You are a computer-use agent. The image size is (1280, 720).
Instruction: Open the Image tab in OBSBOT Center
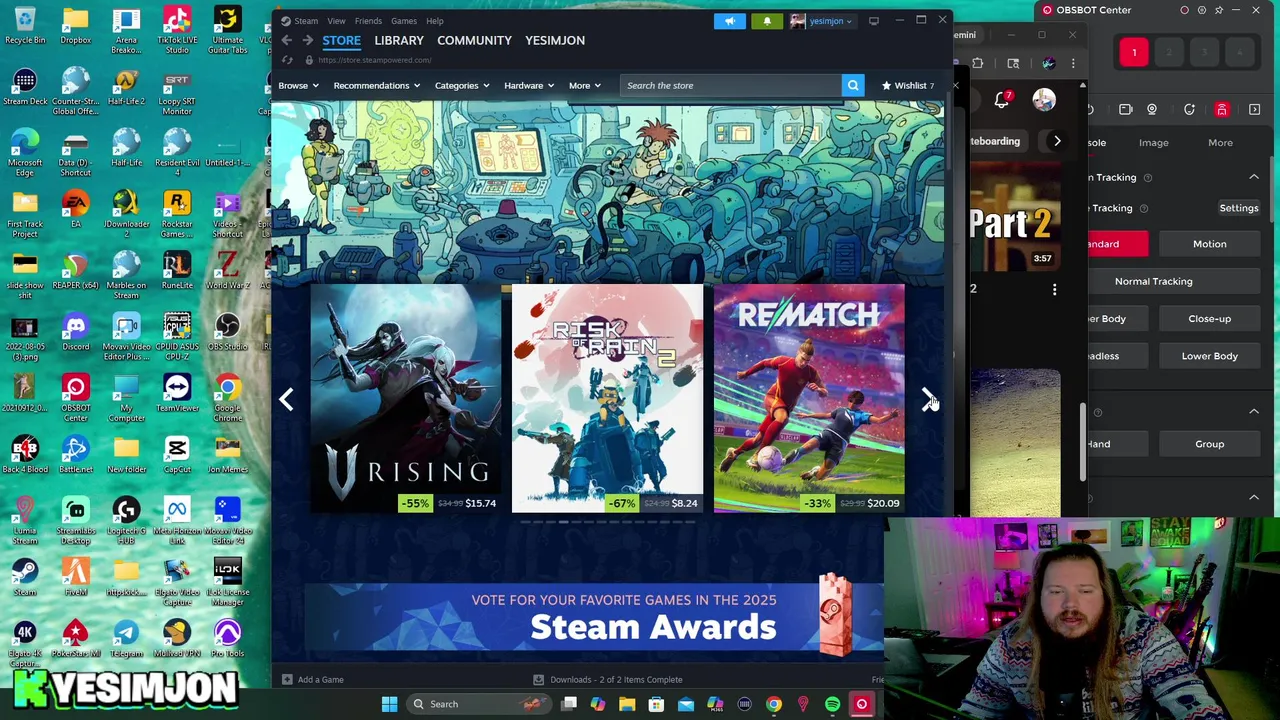(1153, 143)
